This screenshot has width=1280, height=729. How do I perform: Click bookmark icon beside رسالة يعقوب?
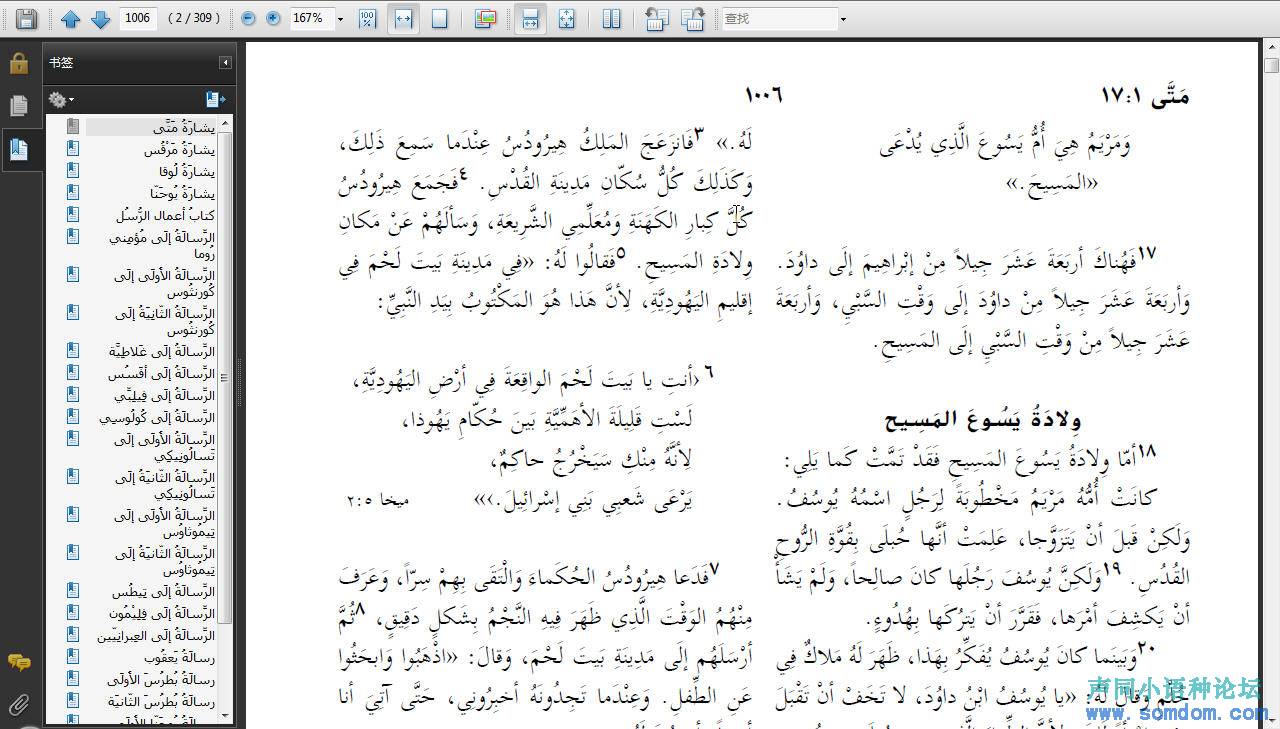point(73,656)
